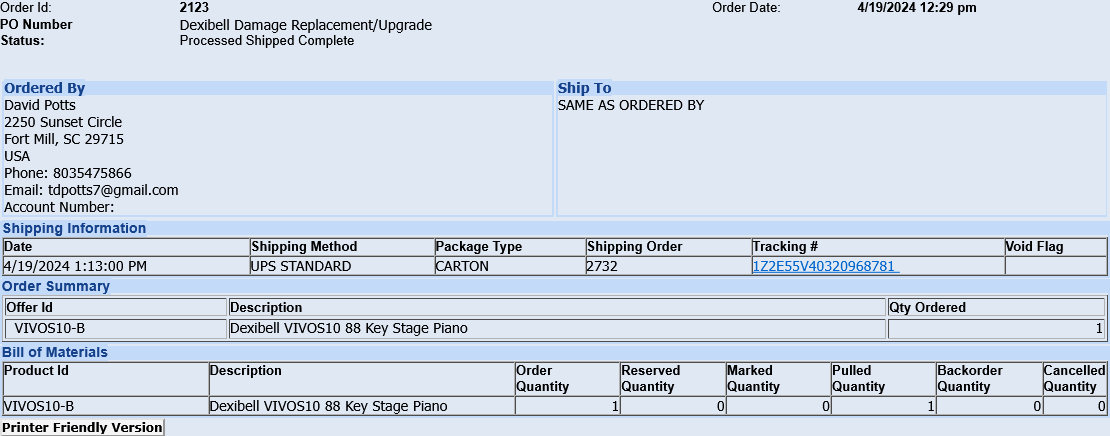Click the Ship To section header

coord(584,88)
